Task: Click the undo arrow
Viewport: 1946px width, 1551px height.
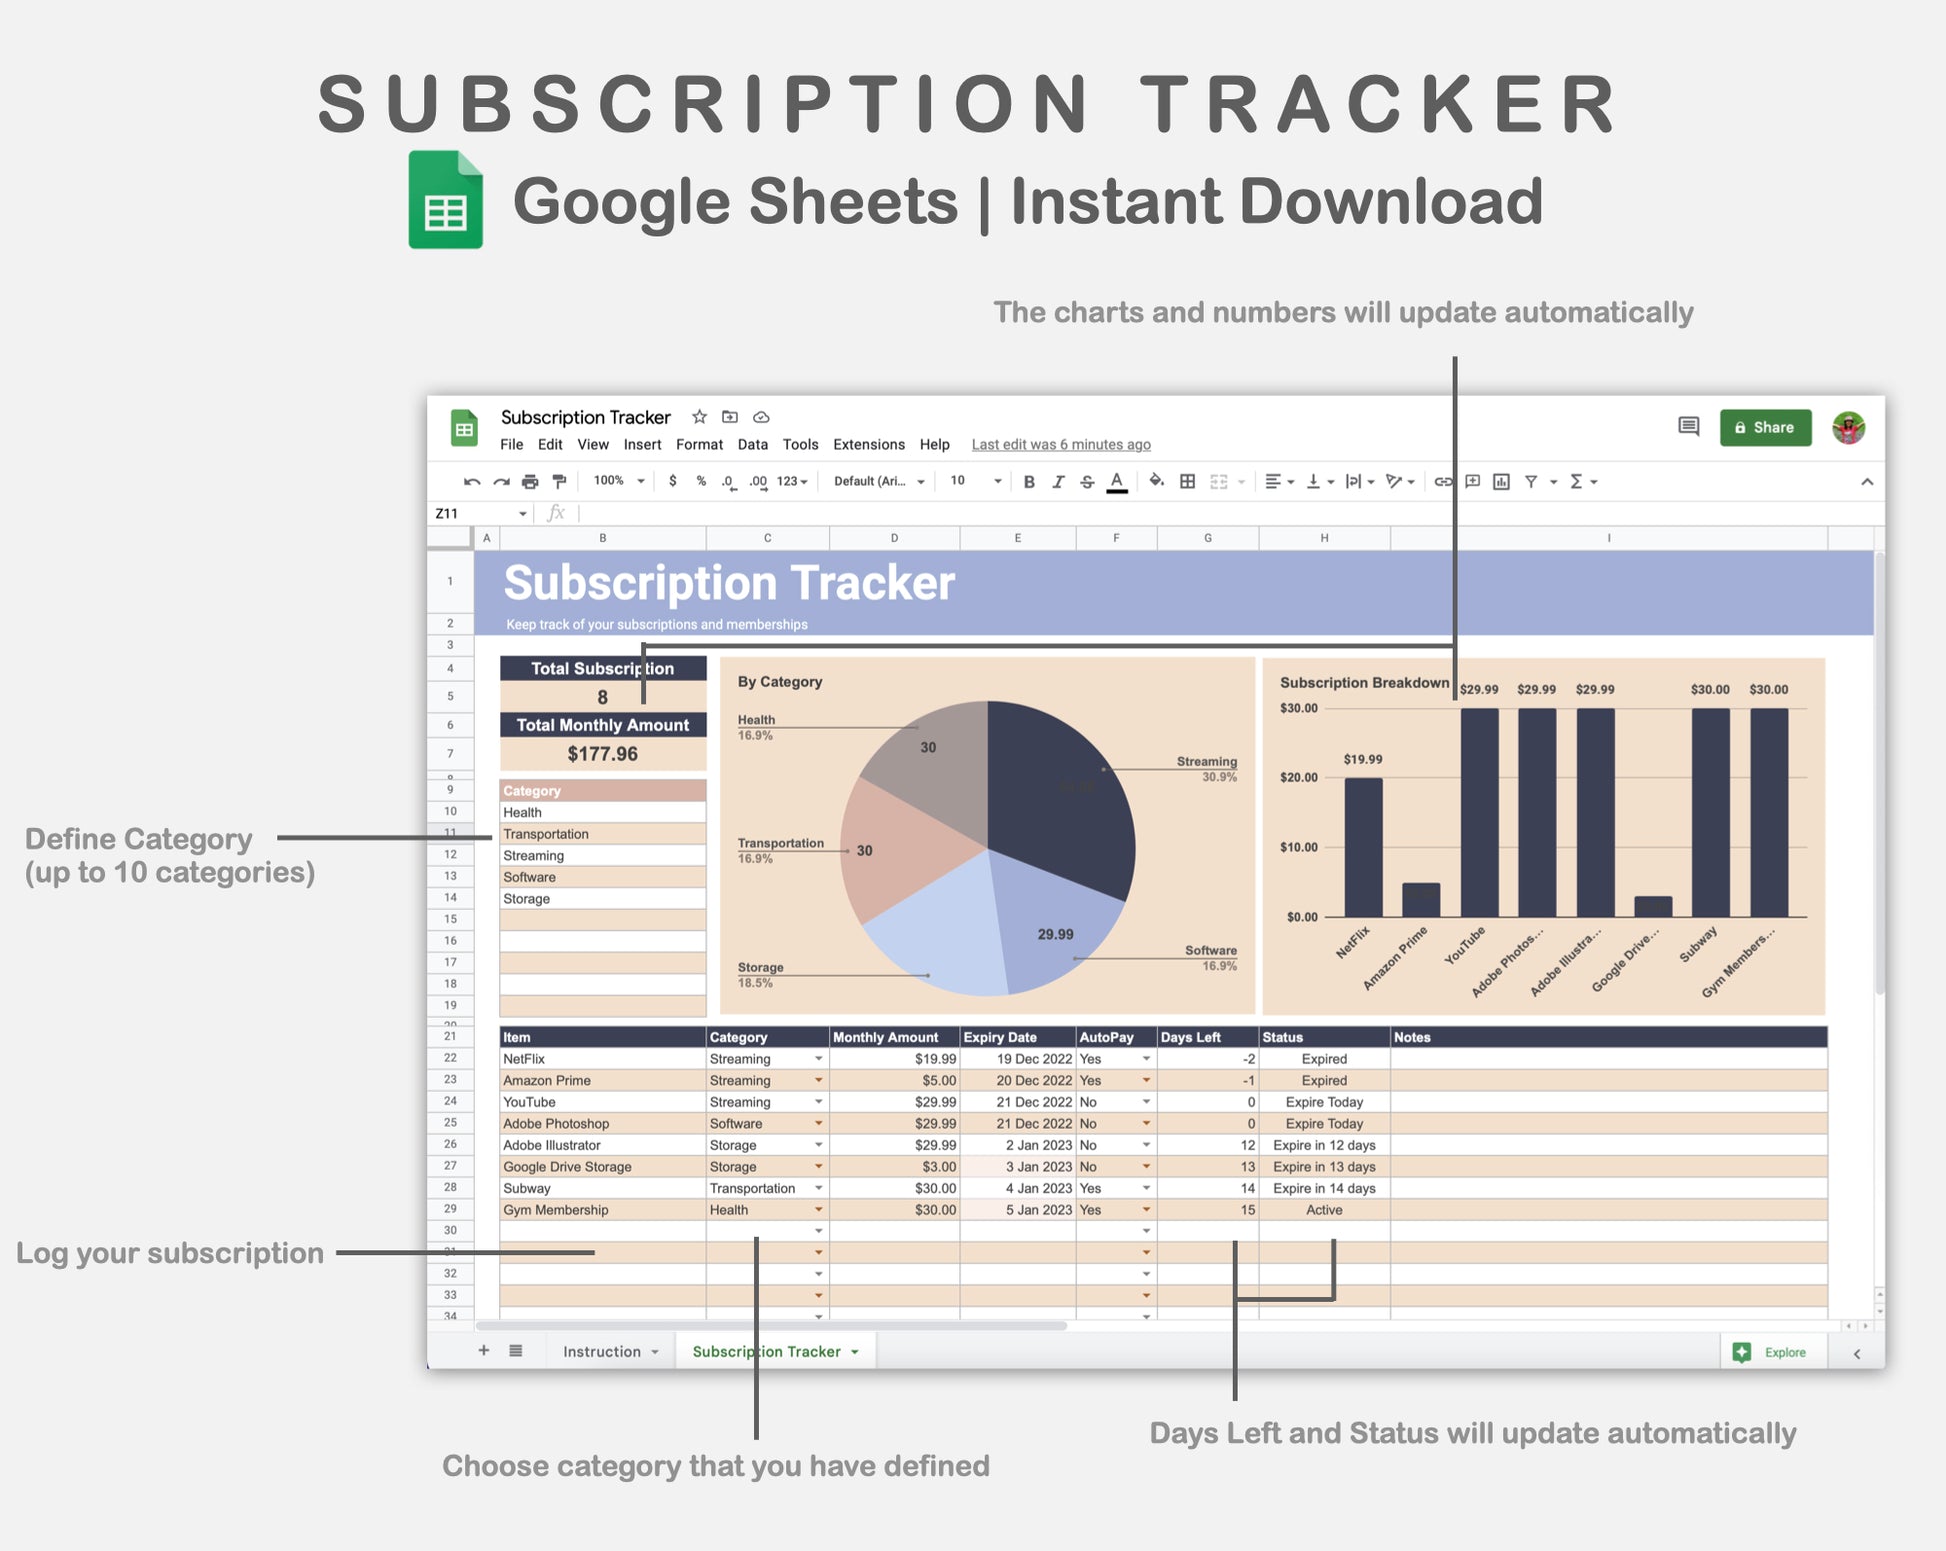Action: 472,482
